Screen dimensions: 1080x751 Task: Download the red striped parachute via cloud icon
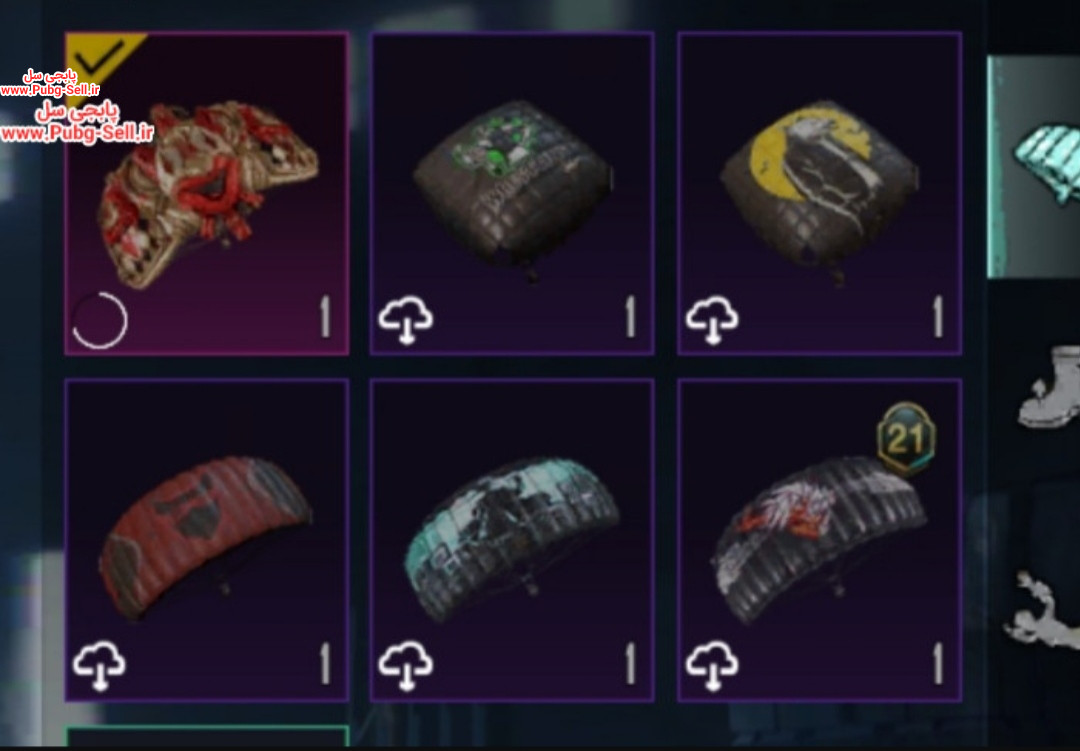[x=100, y=666]
